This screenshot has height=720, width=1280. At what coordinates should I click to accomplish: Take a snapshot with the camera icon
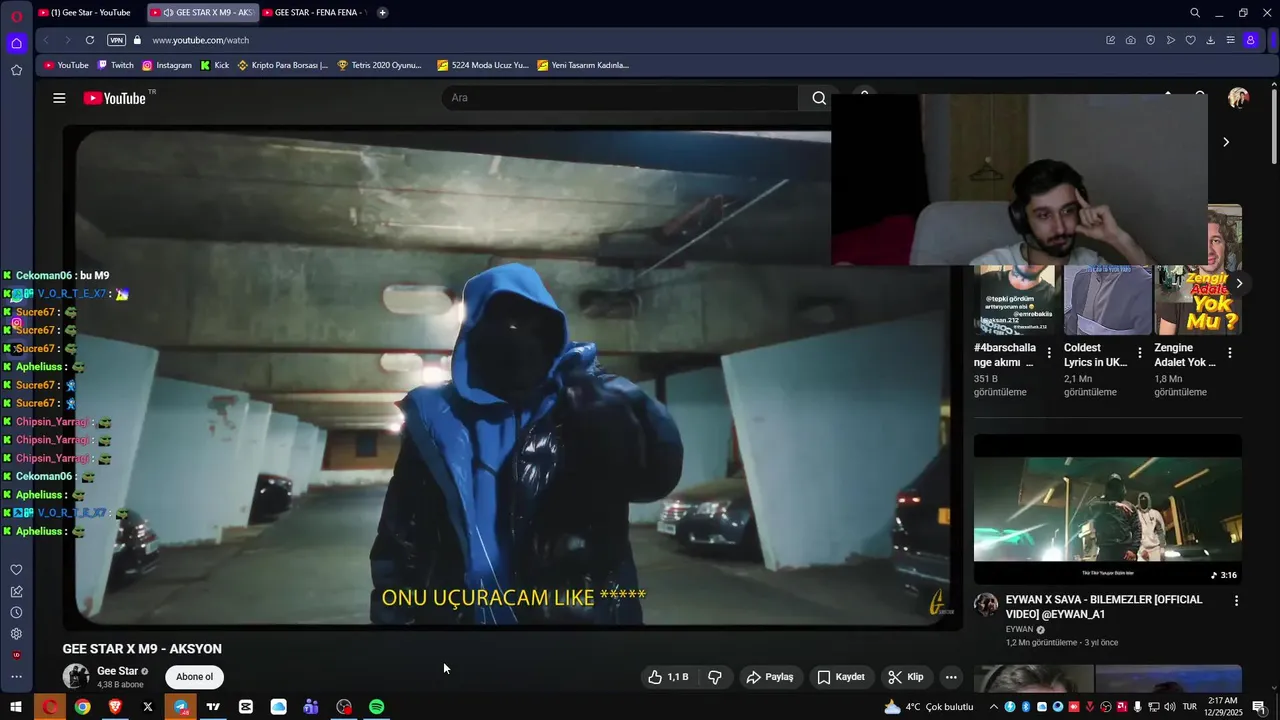tap(1130, 40)
